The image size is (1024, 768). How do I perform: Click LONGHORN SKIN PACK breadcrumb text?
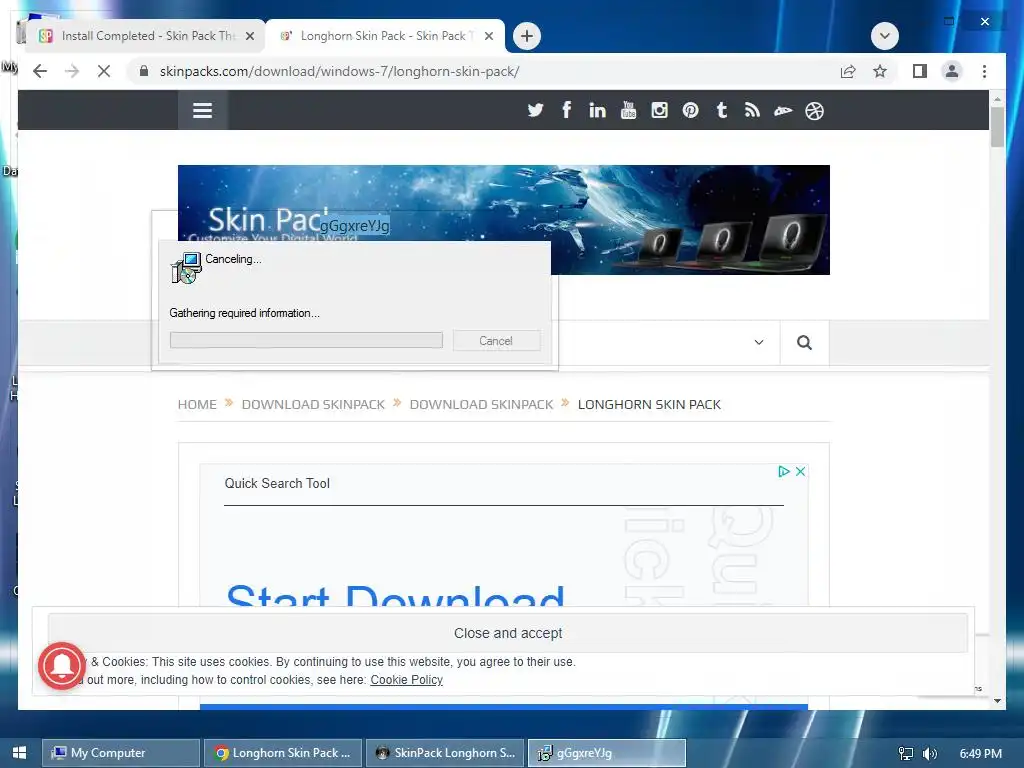pos(649,404)
